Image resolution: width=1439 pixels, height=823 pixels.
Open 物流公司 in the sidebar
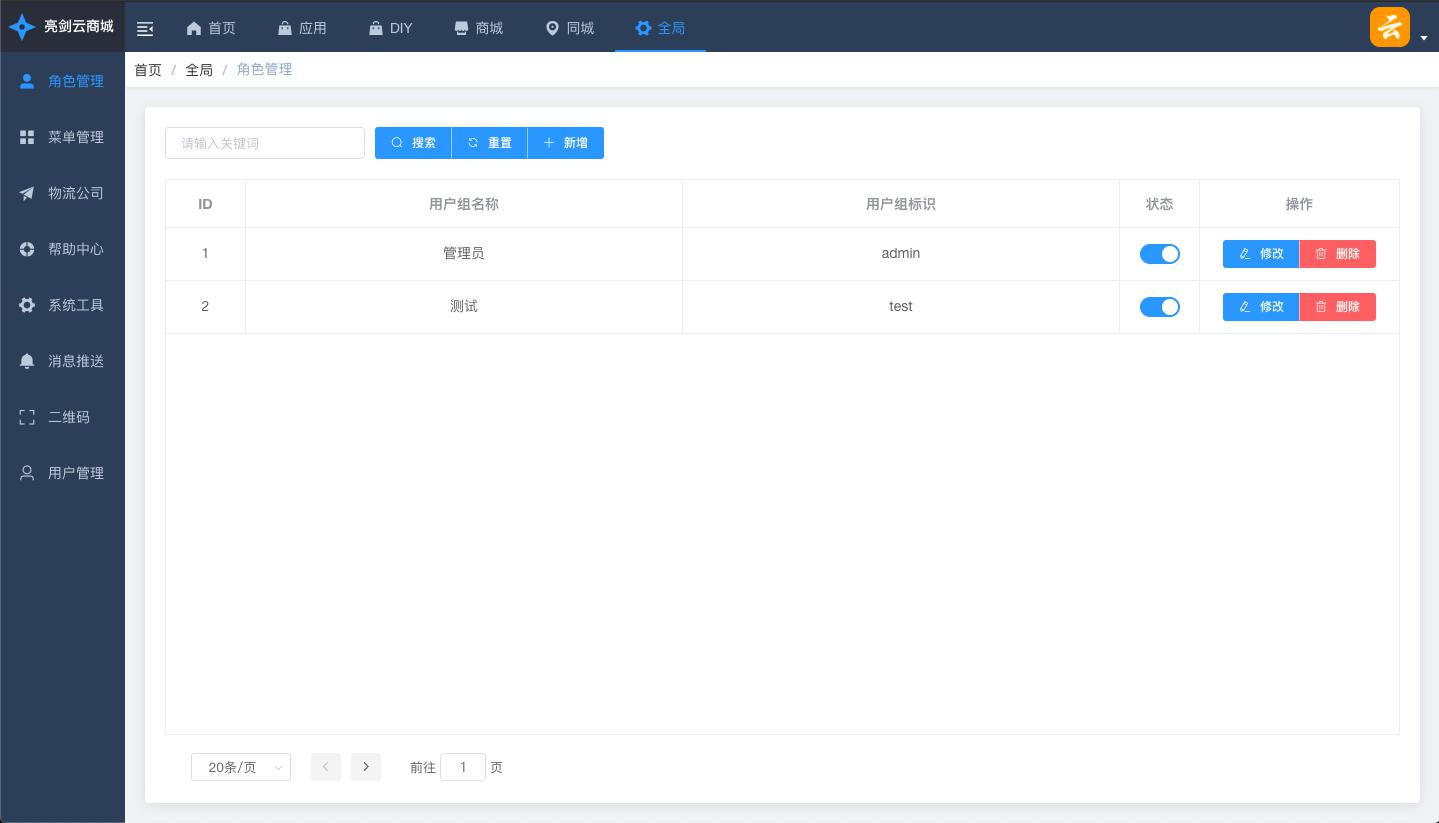coord(62,193)
